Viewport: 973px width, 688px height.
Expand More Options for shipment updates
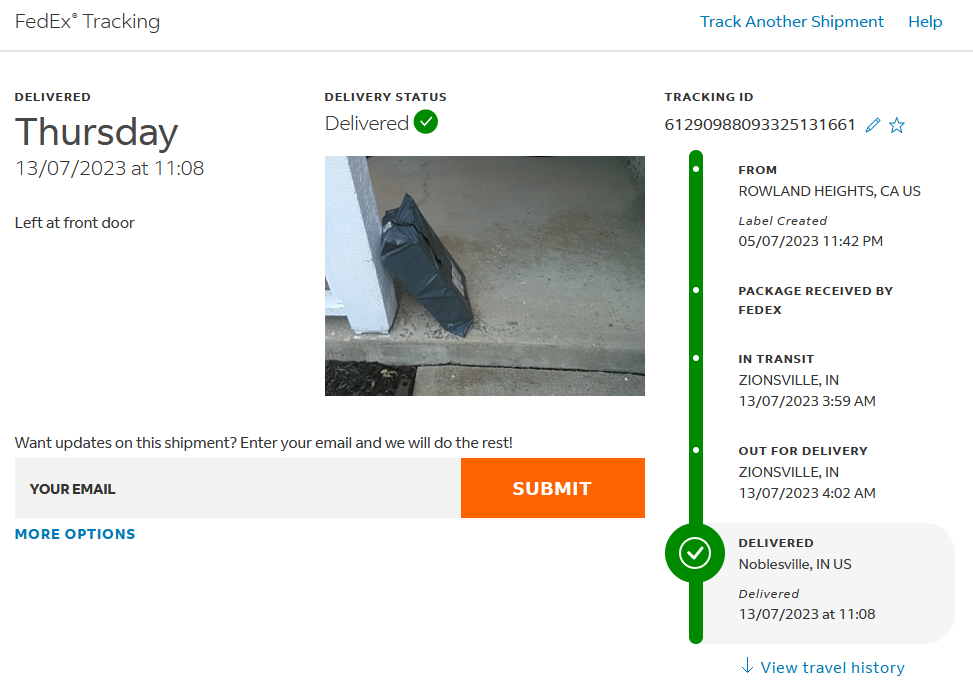pyautogui.click(x=75, y=534)
